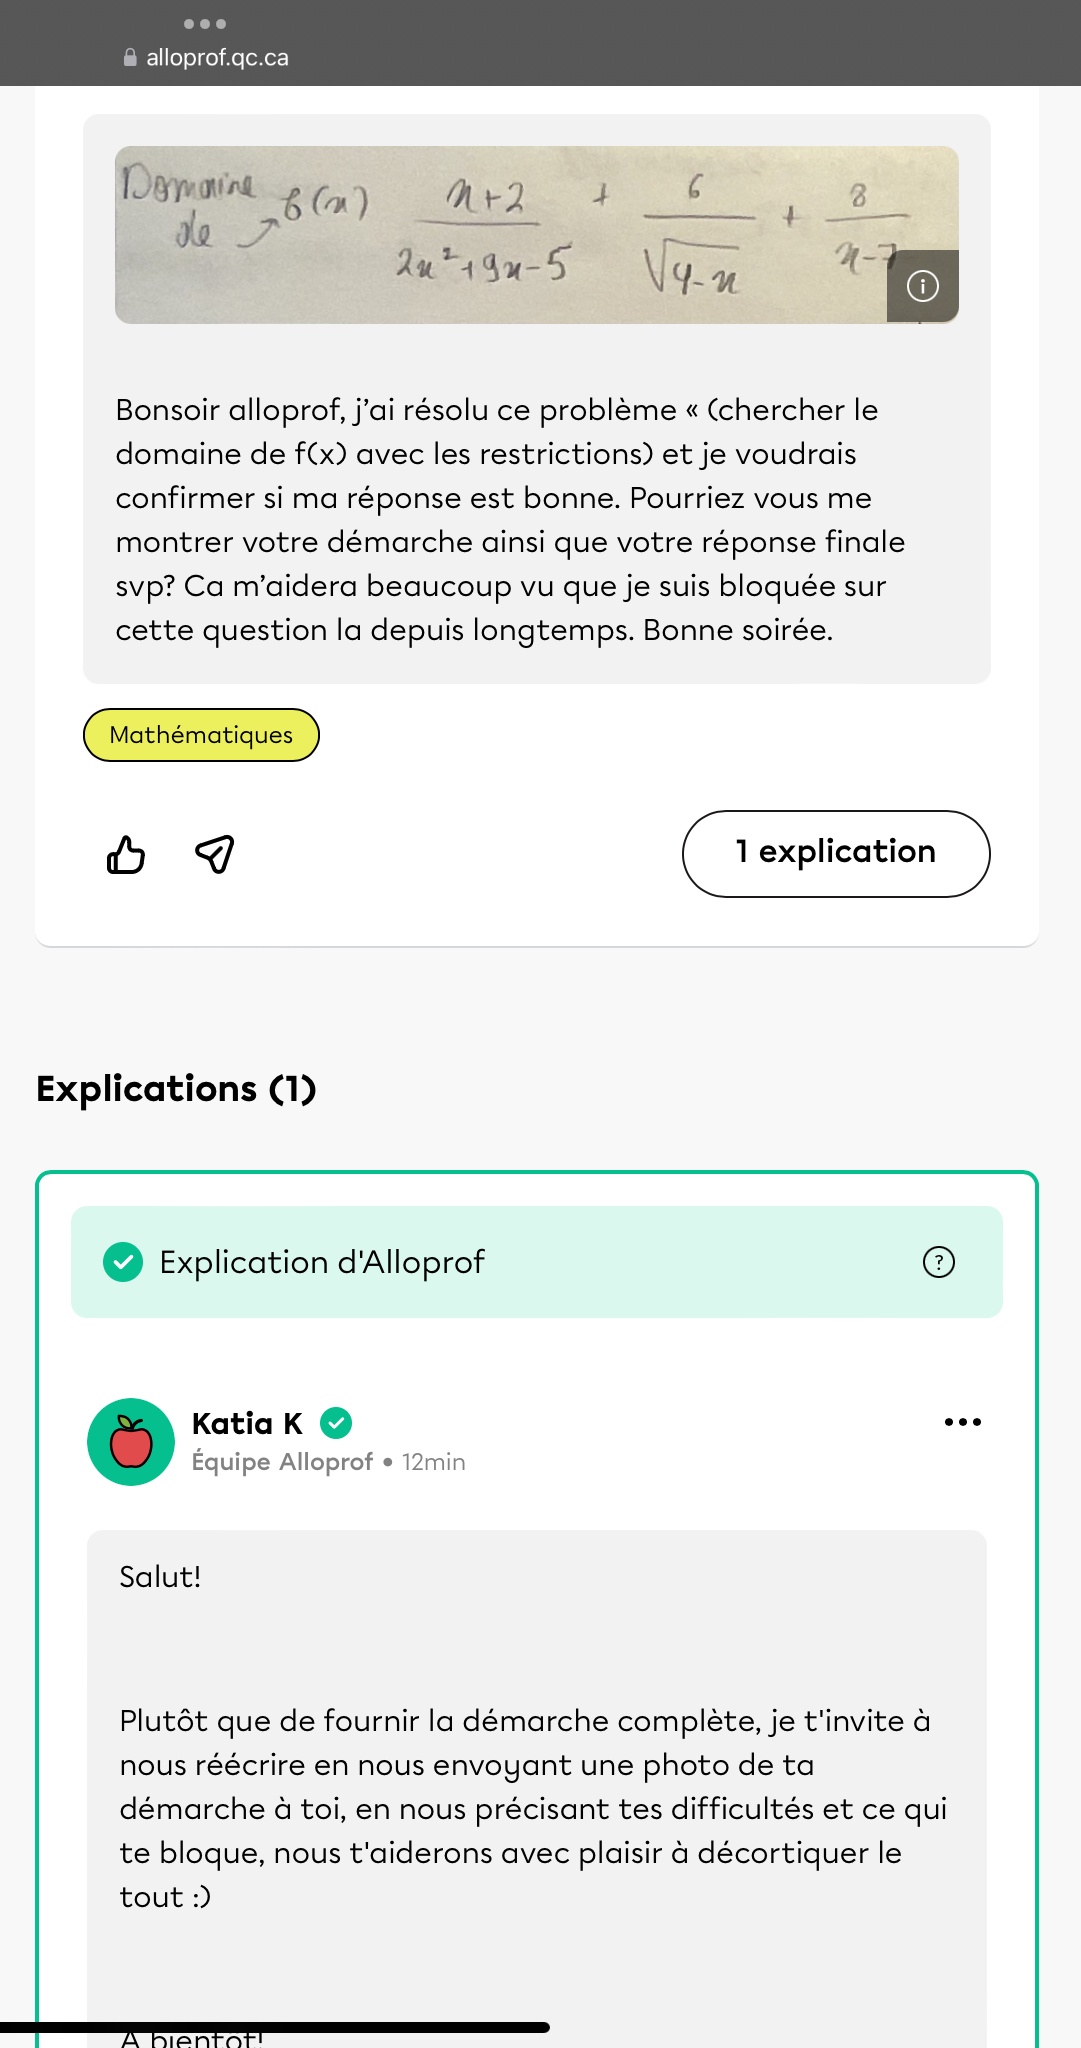This screenshot has width=1081, height=2048.
Task: Select the Mathématiques subject tag
Action: (x=201, y=735)
